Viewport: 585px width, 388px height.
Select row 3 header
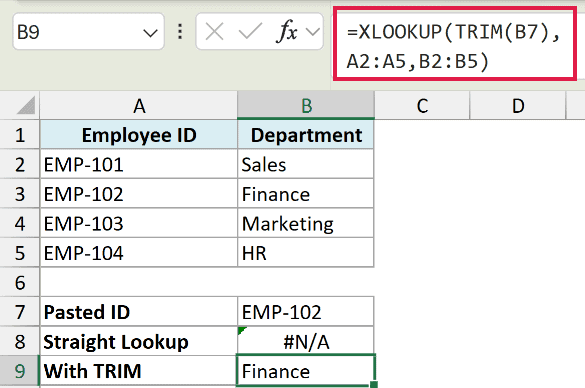pyautogui.click(x=20, y=194)
